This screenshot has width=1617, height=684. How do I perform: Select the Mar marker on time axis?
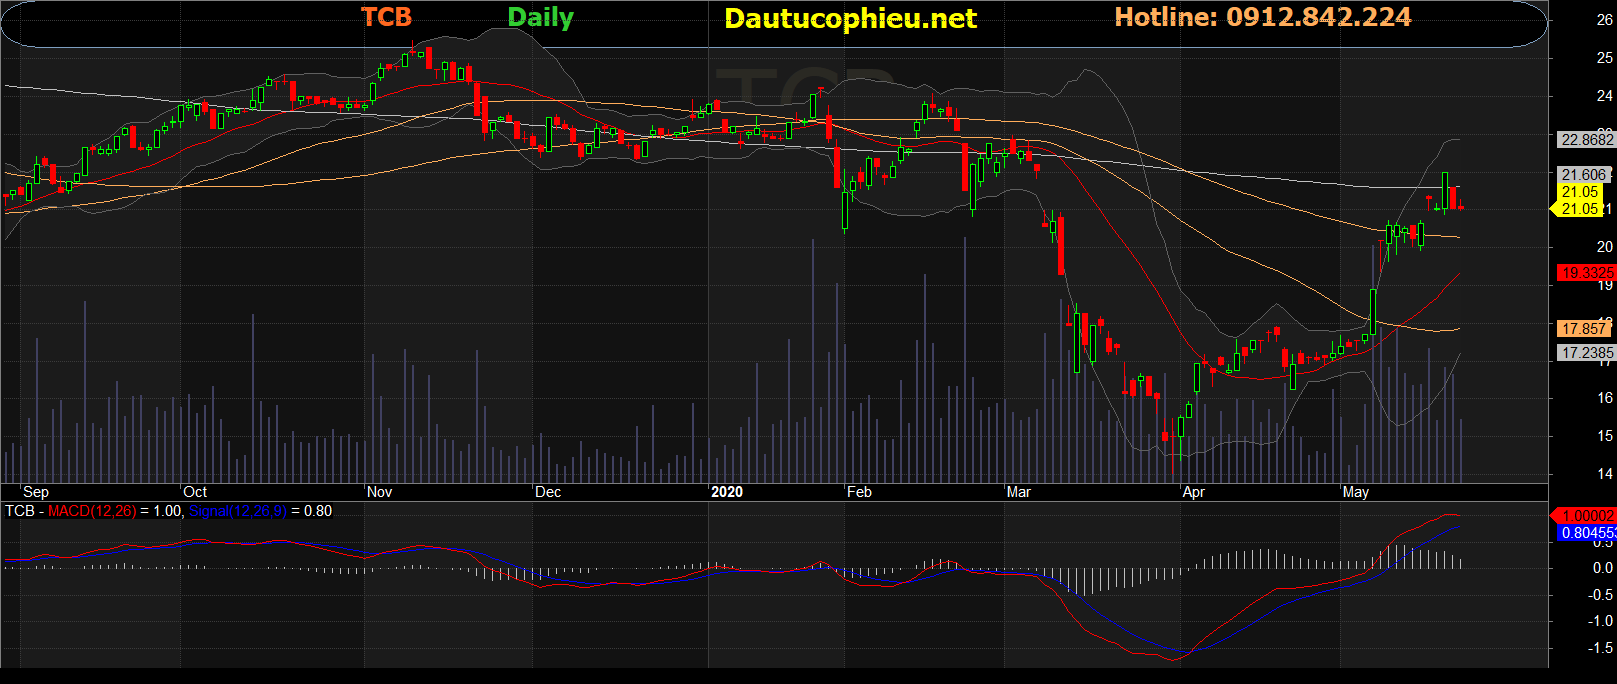pyautogui.click(x=1019, y=492)
